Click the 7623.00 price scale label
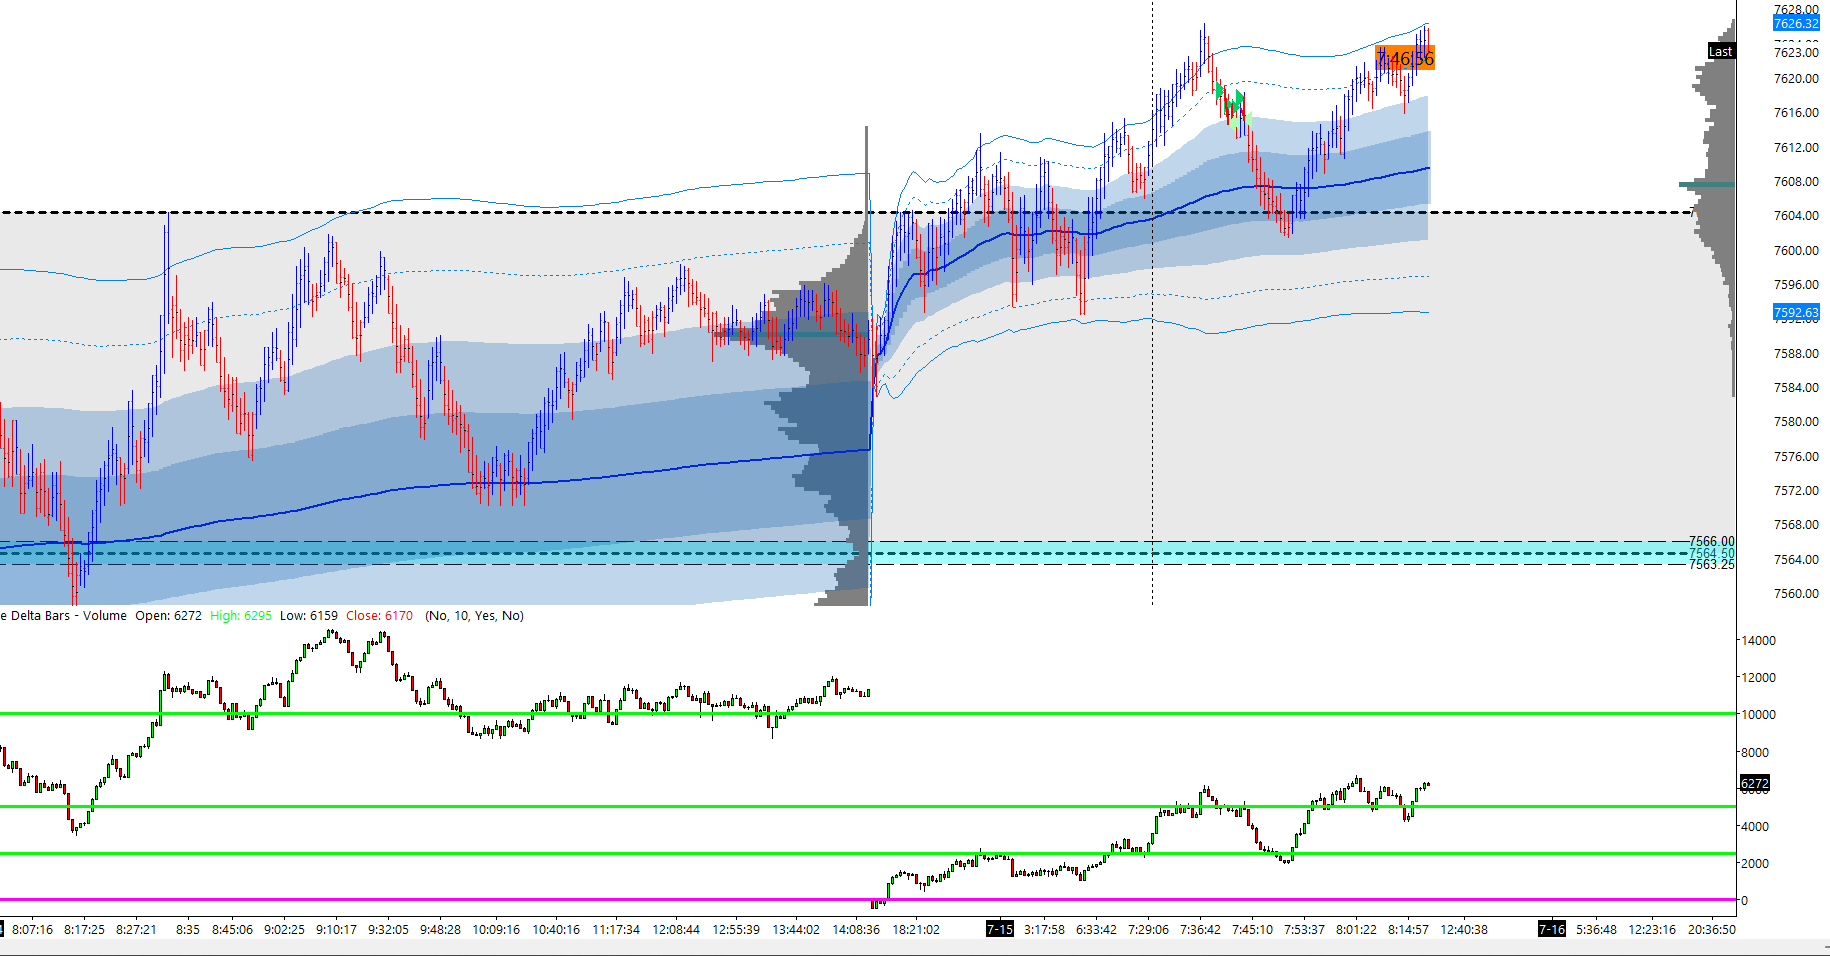Screen dimensions: 1830x956 coord(1796,52)
